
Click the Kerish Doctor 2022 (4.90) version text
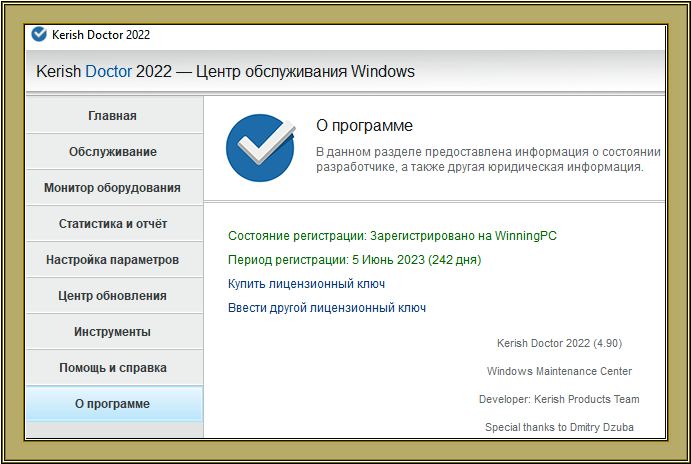559,343
